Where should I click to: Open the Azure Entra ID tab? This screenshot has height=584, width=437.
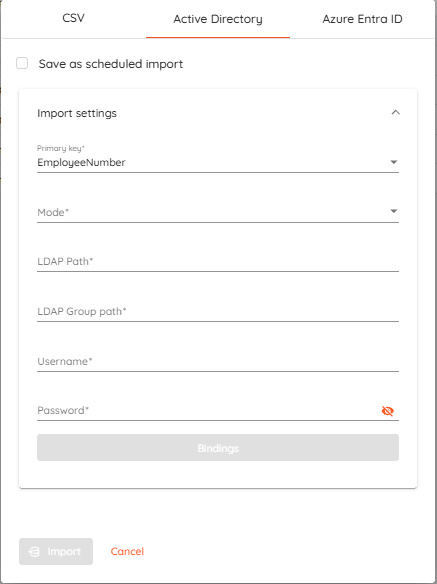(362, 19)
